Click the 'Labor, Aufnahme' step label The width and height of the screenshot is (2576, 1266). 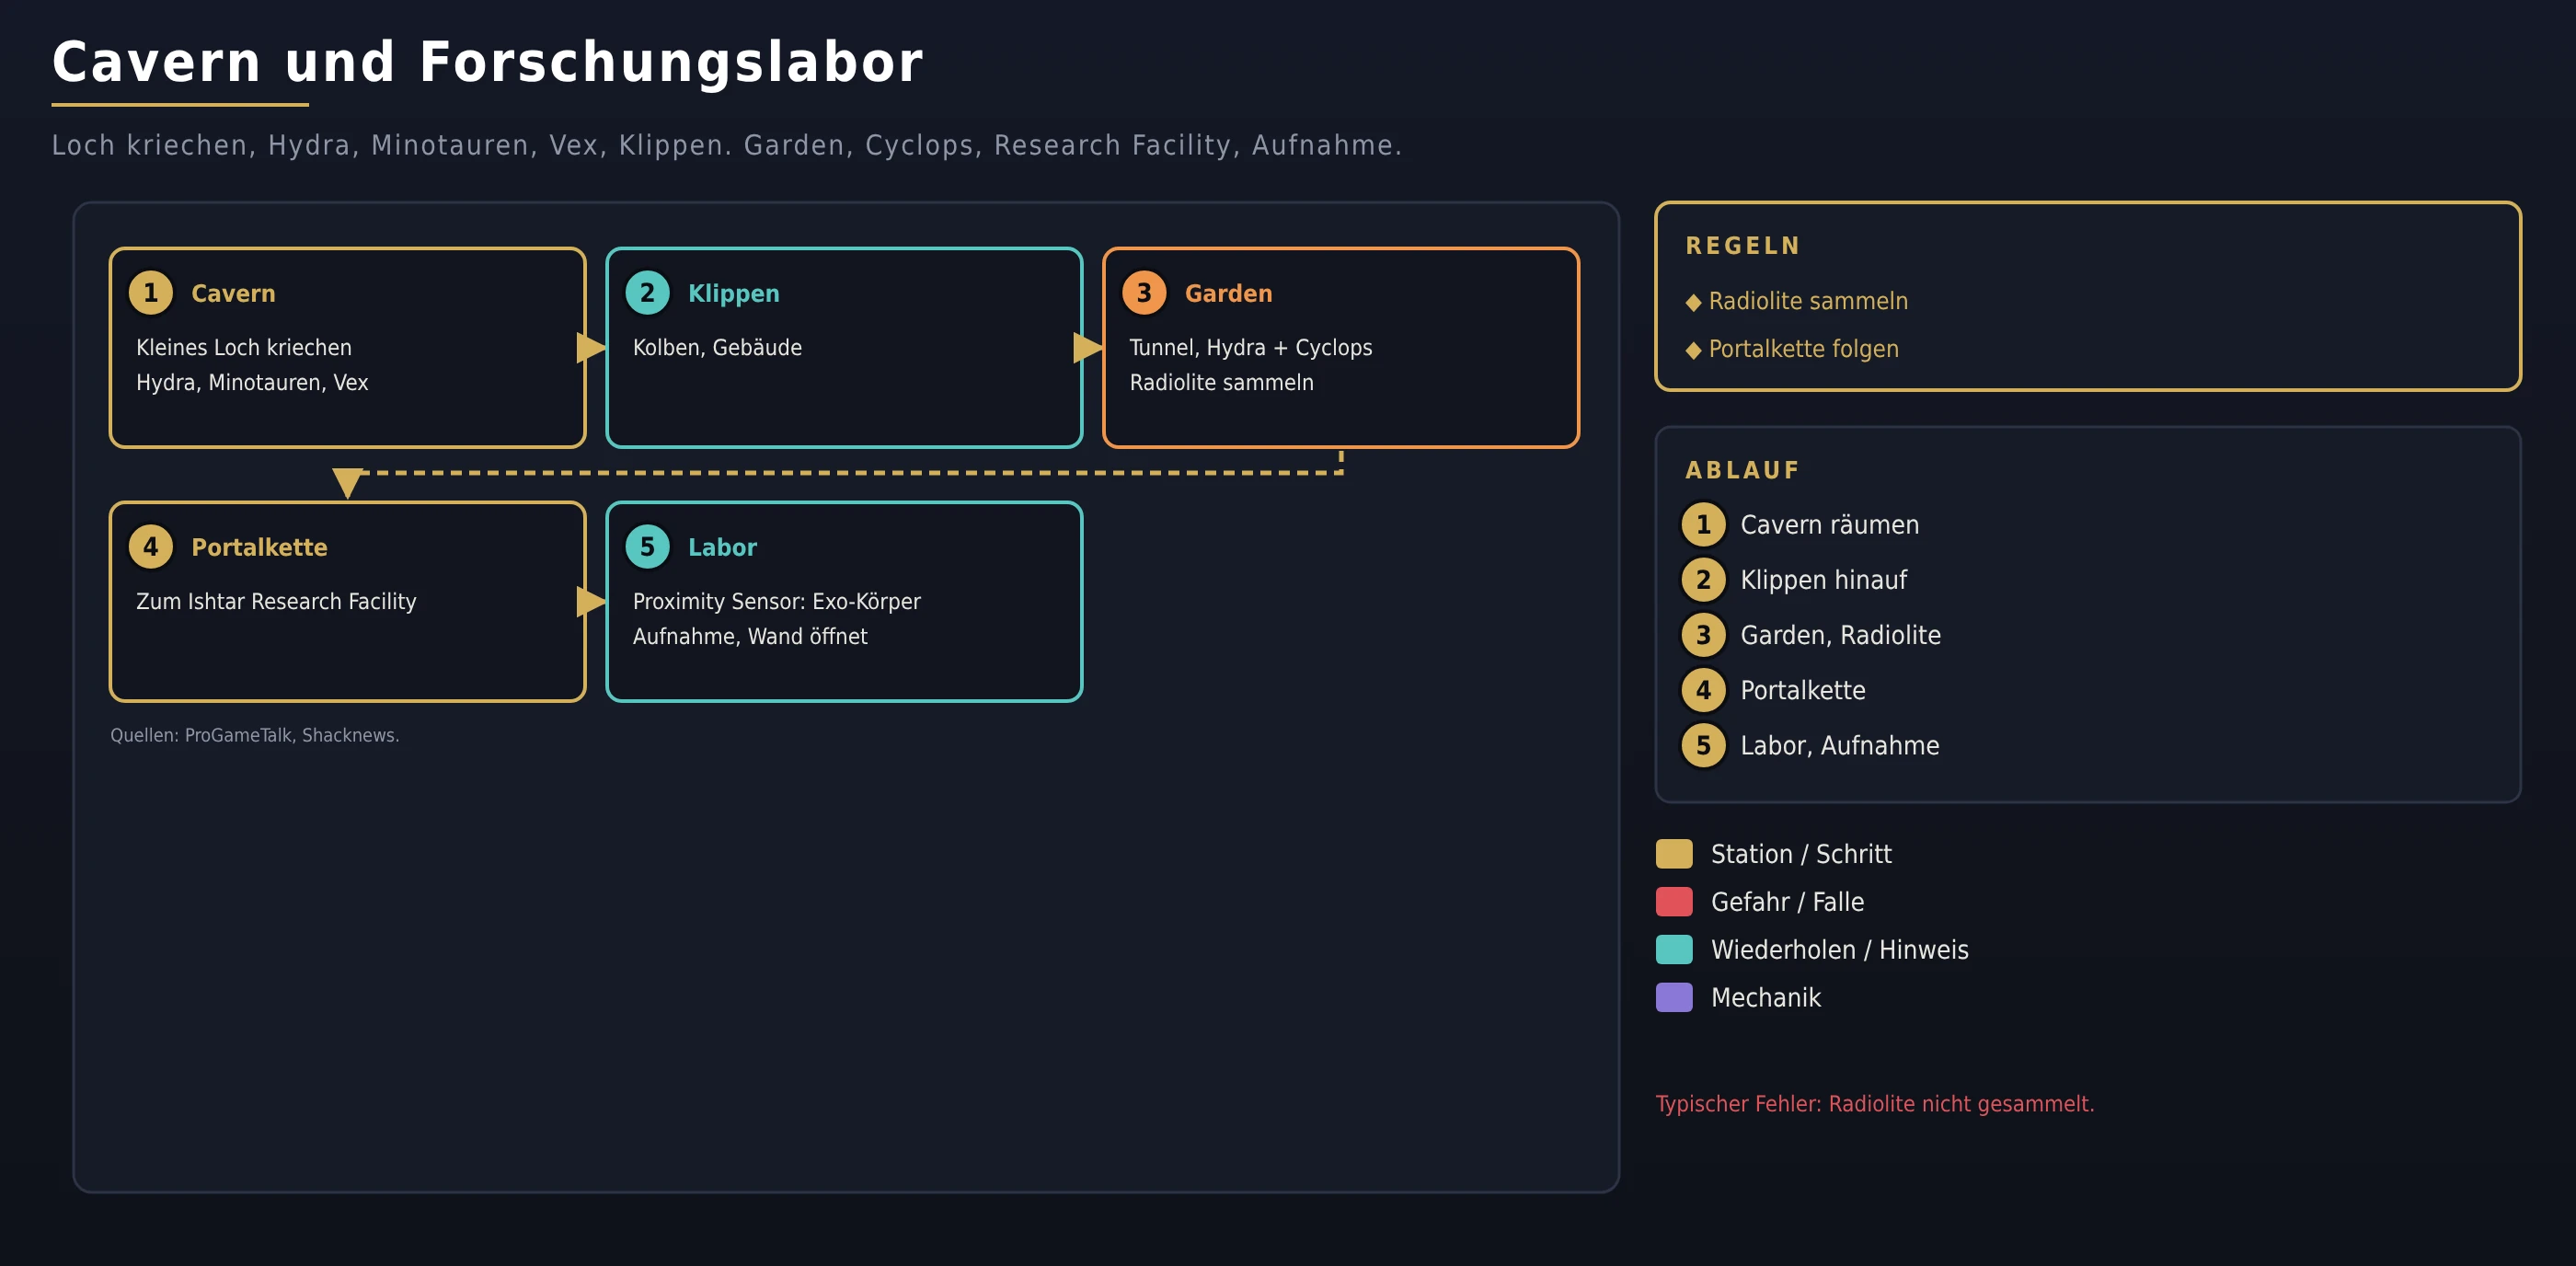click(1839, 745)
